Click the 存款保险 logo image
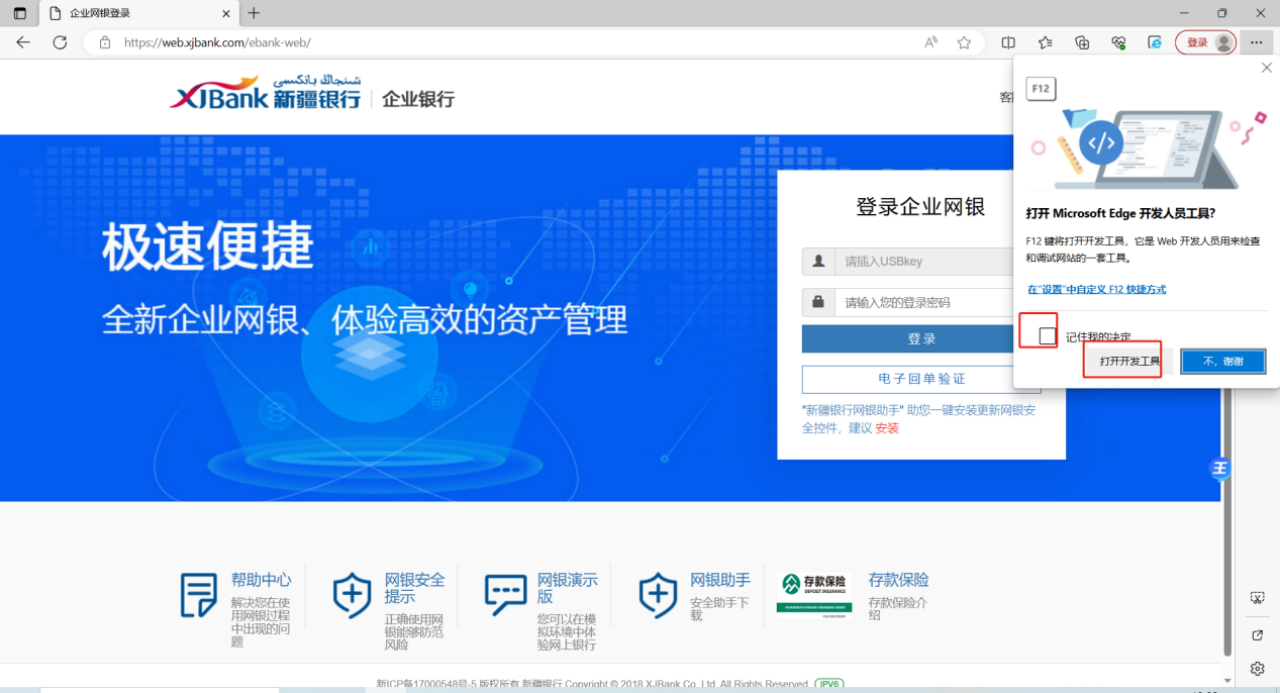Viewport: 1280px width, 693px height. 814,595
